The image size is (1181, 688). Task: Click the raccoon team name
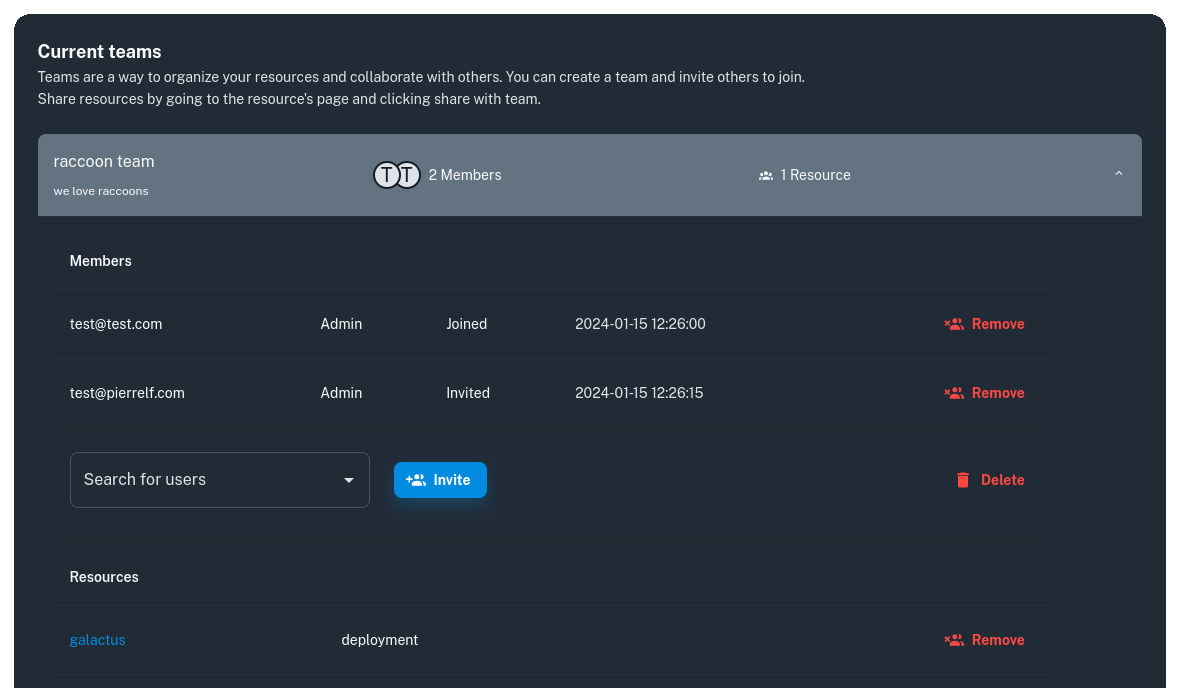click(104, 161)
